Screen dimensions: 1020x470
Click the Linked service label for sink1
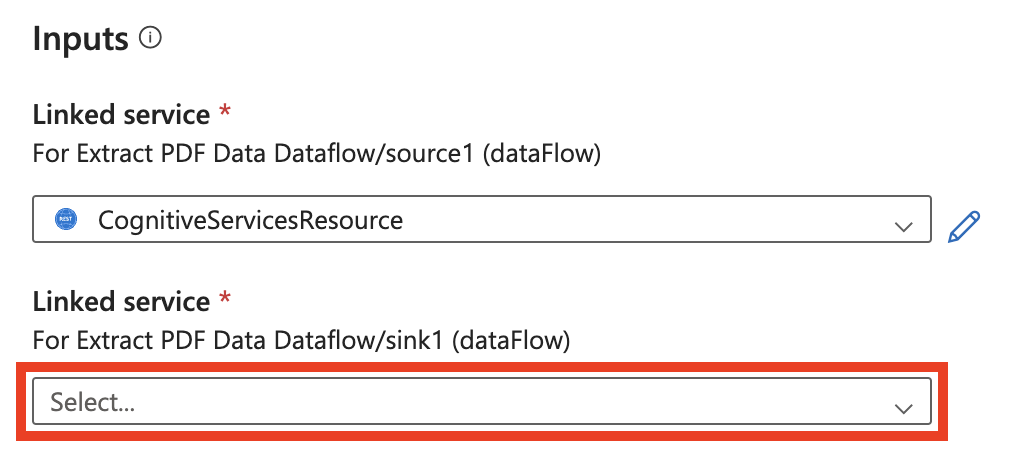[121, 301]
